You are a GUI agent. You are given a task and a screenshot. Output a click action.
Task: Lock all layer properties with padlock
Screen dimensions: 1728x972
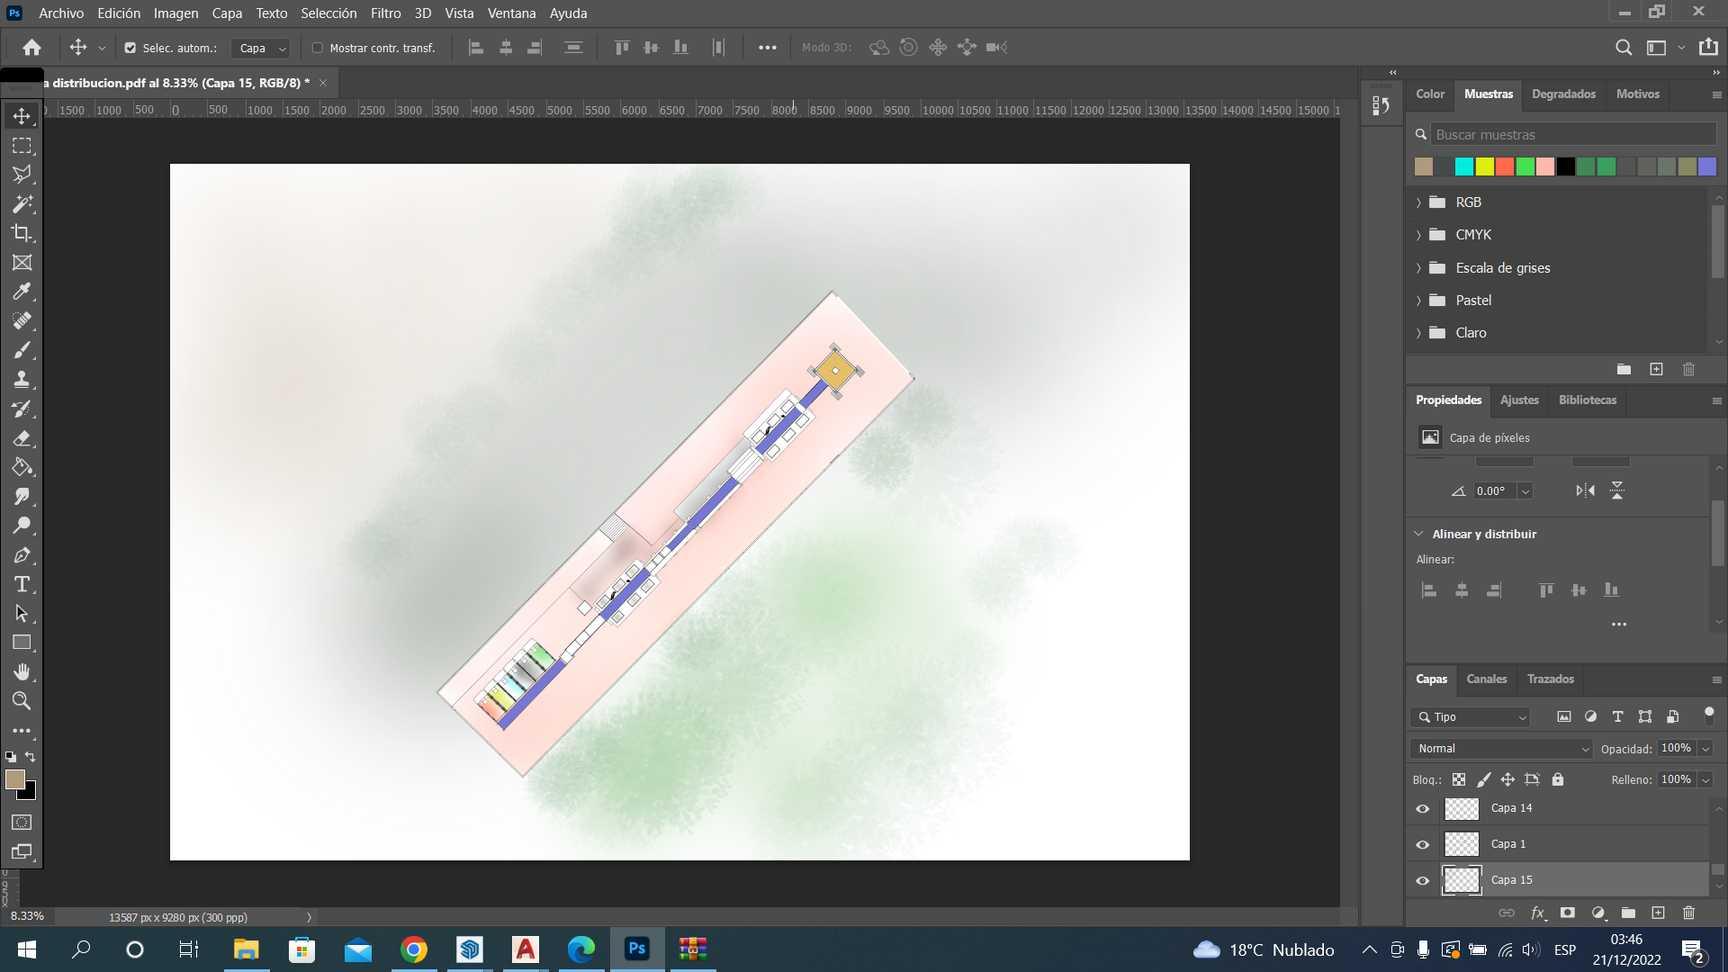coord(1557,780)
